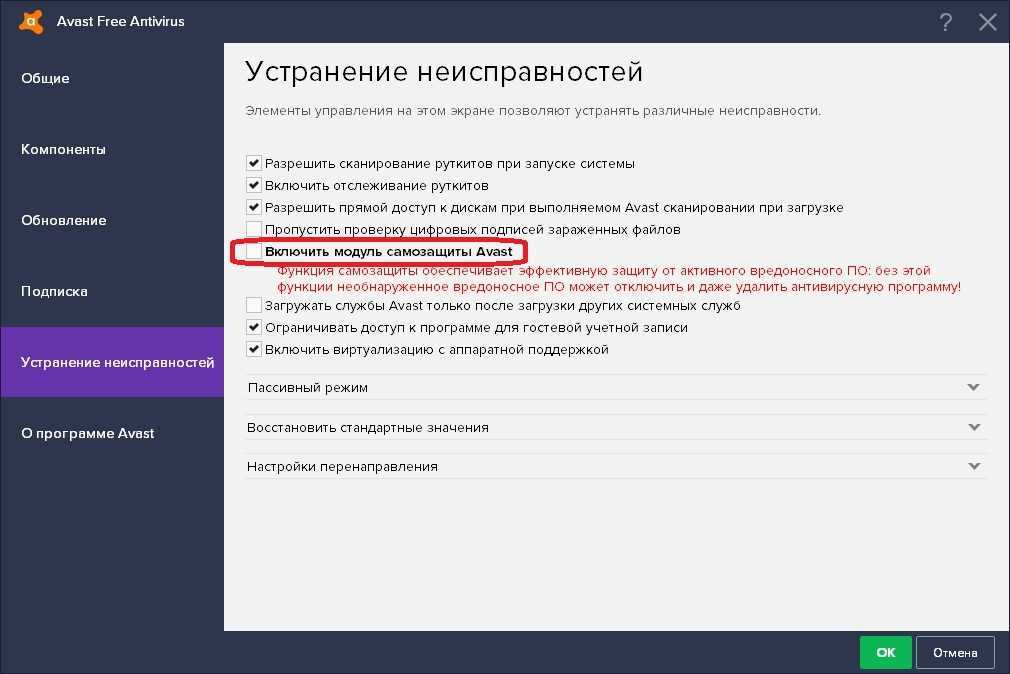This screenshot has height=674, width=1010.
Task: Click the Пассивный режим section label
Action: click(308, 387)
